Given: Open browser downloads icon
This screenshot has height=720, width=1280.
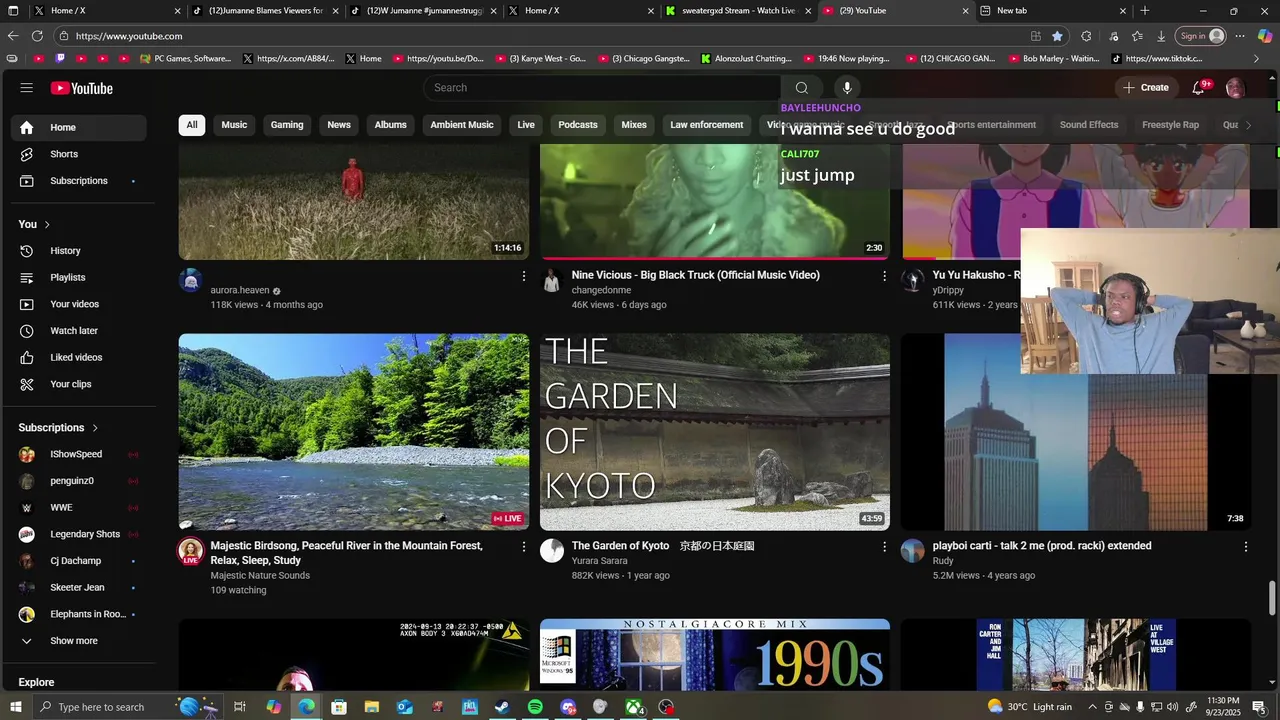Looking at the screenshot, I should (1161, 36).
